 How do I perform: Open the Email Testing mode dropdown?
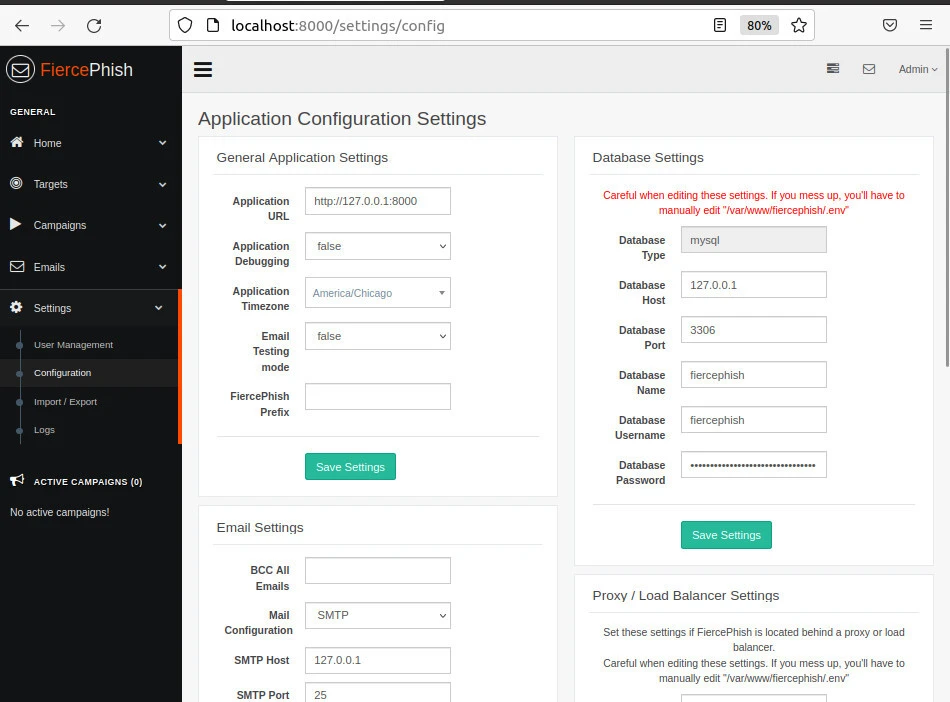click(377, 336)
